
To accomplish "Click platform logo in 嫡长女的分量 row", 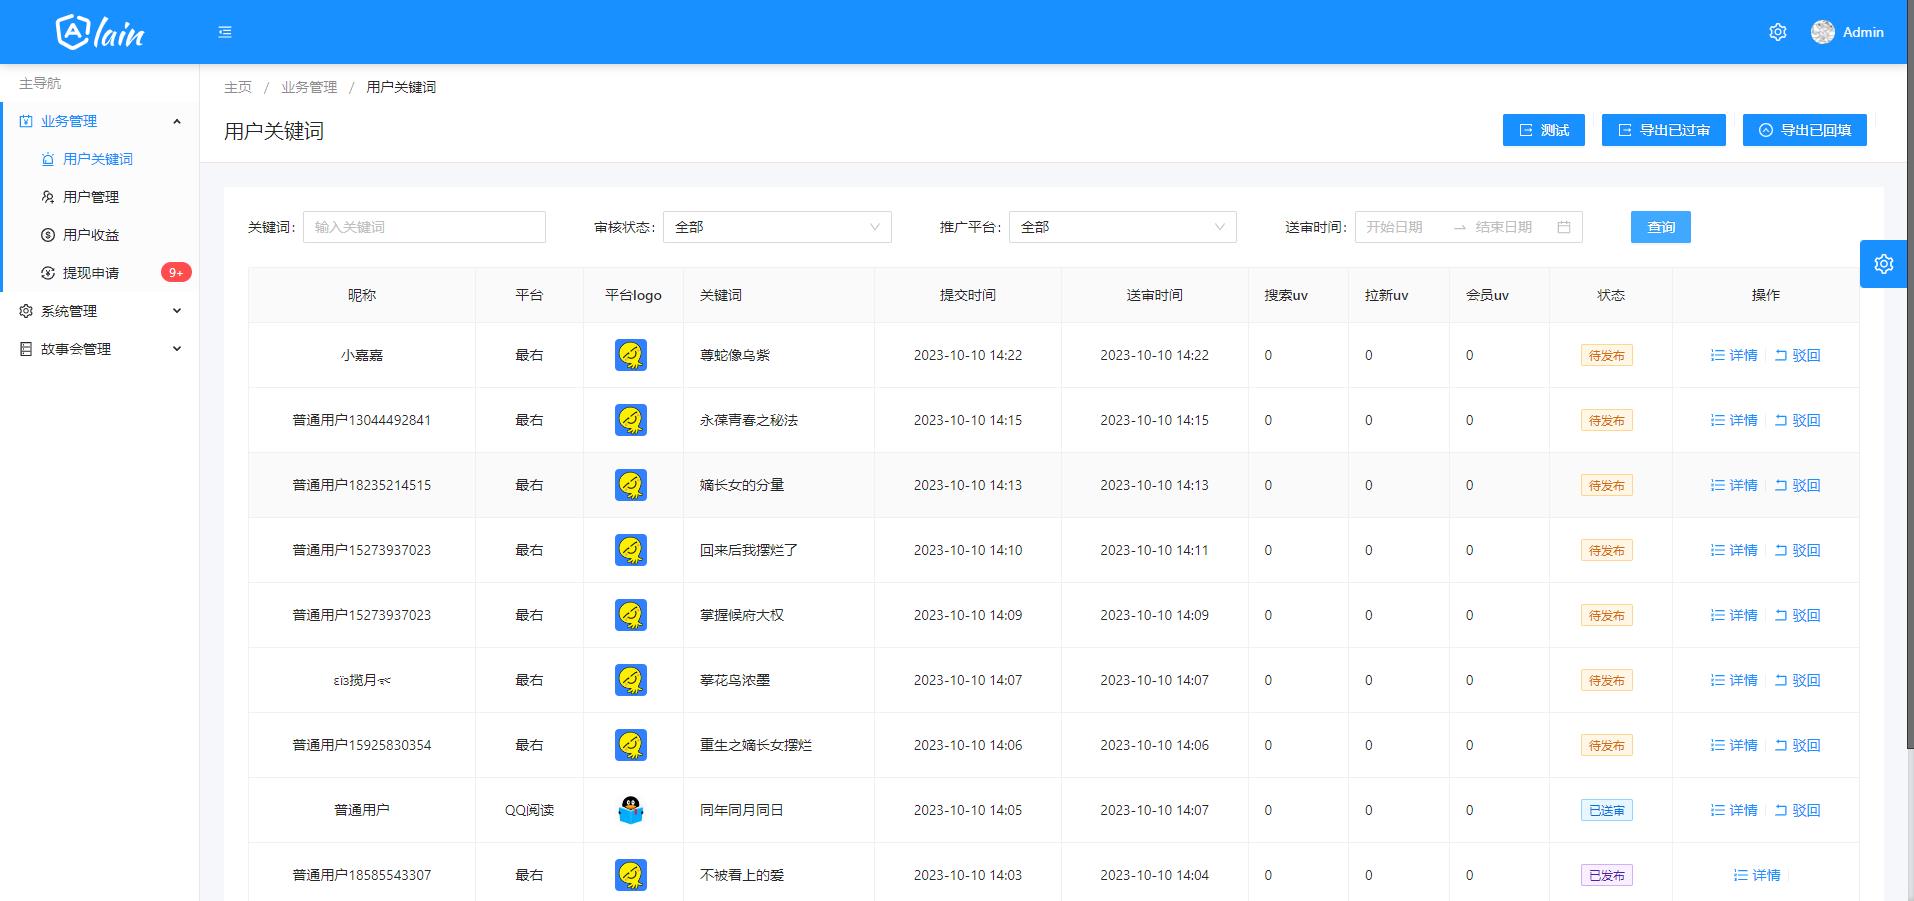I will pos(631,485).
